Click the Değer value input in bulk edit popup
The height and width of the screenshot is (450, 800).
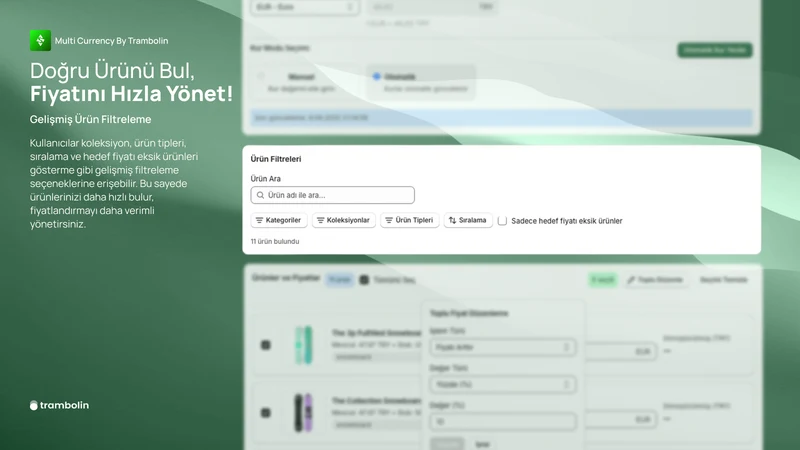(x=503, y=421)
